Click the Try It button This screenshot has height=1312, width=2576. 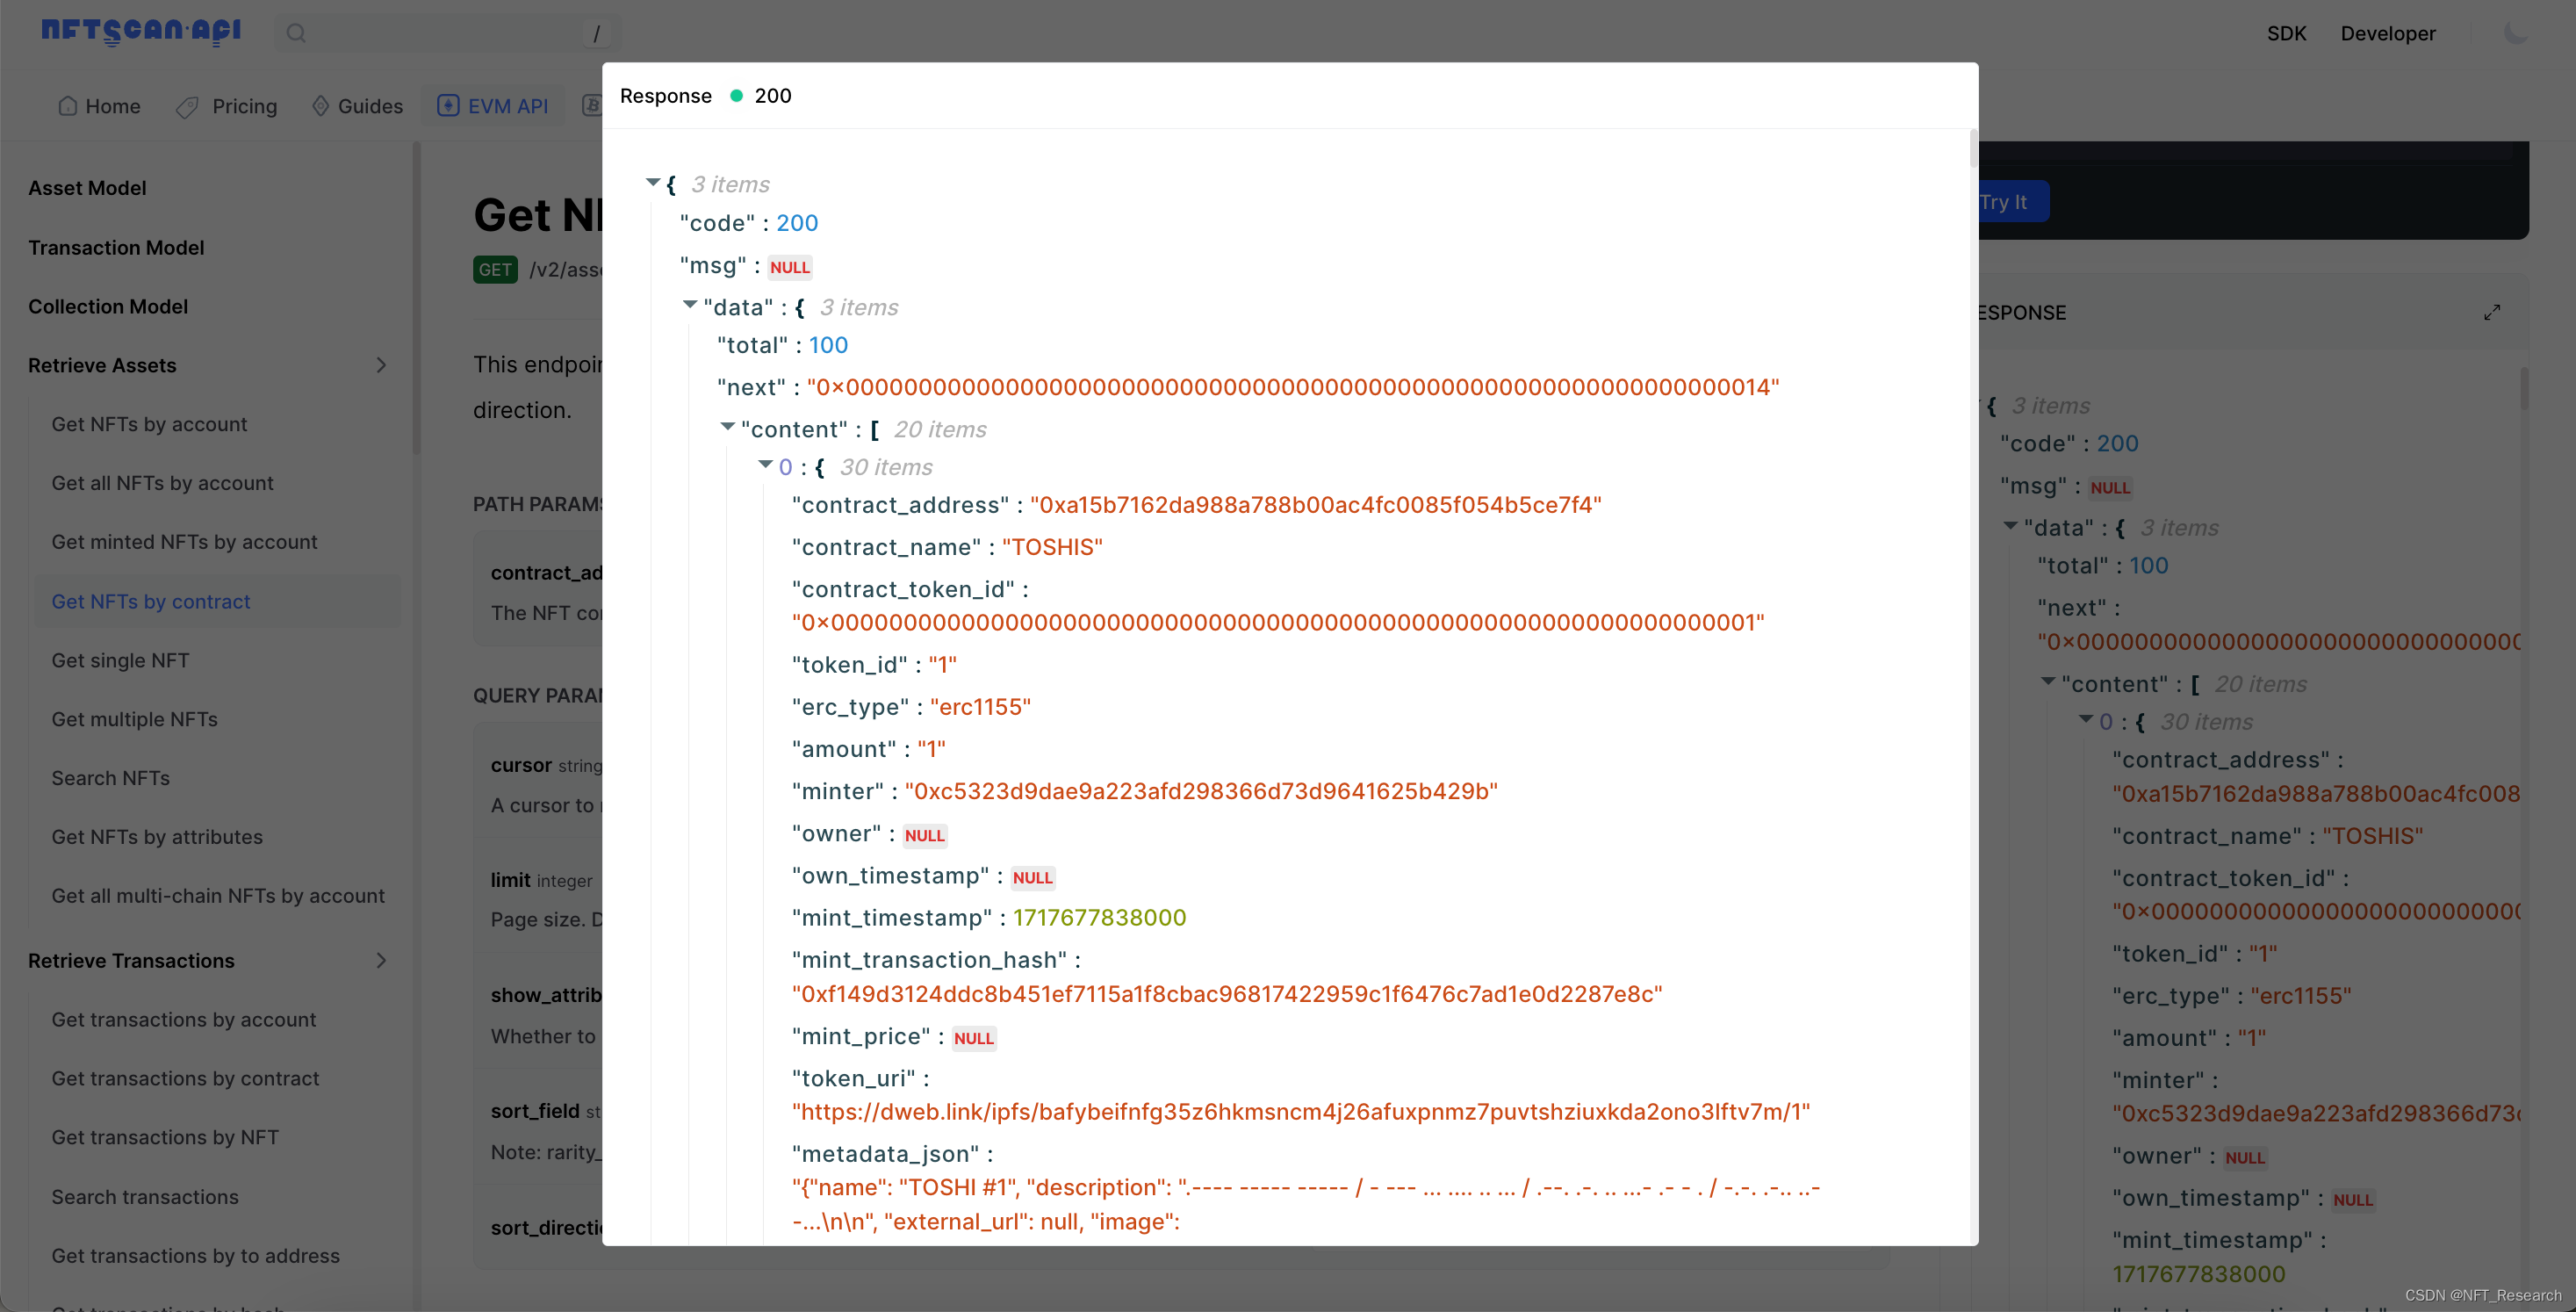[2010, 201]
